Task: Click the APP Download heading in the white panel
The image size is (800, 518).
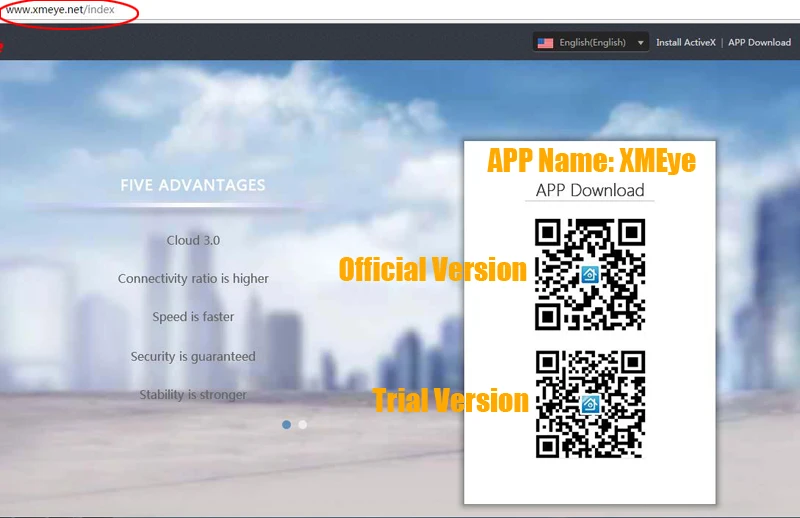Action: tap(590, 190)
